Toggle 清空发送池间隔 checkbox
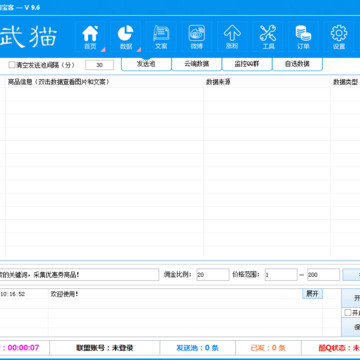The height and width of the screenshot is (360, 360). pos(12,65)
